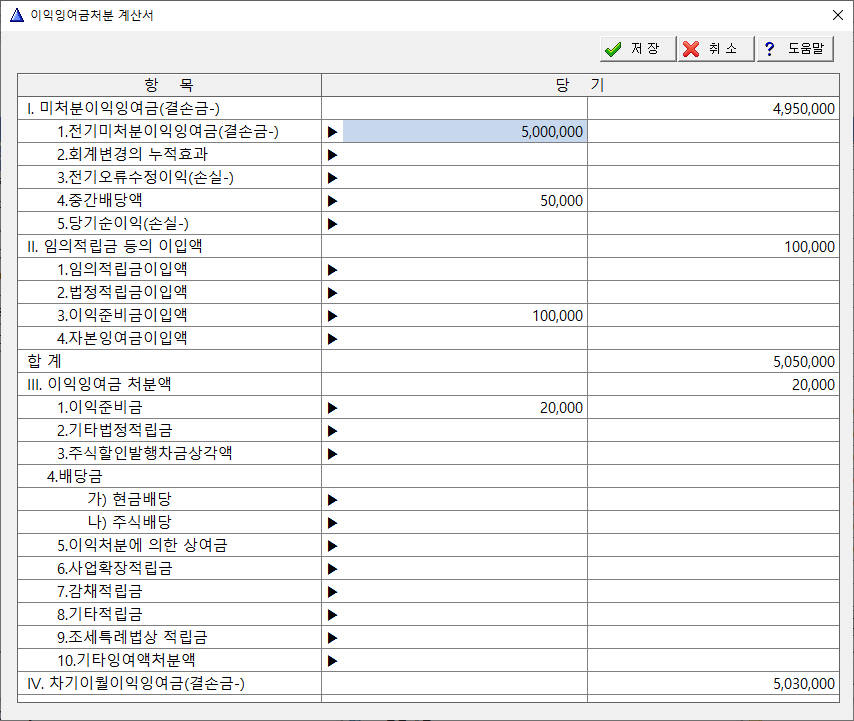The image size is (854, 721).
Task: Click arrow for 3.전기오류수정이익 row
Action: click(332, 178)
